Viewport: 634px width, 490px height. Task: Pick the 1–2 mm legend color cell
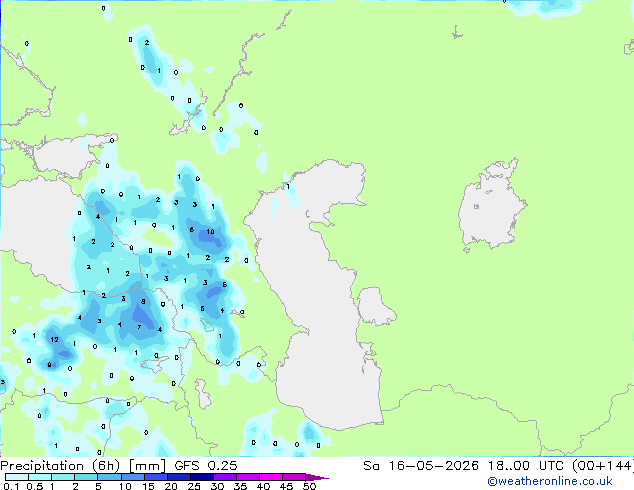coord(63,477)
